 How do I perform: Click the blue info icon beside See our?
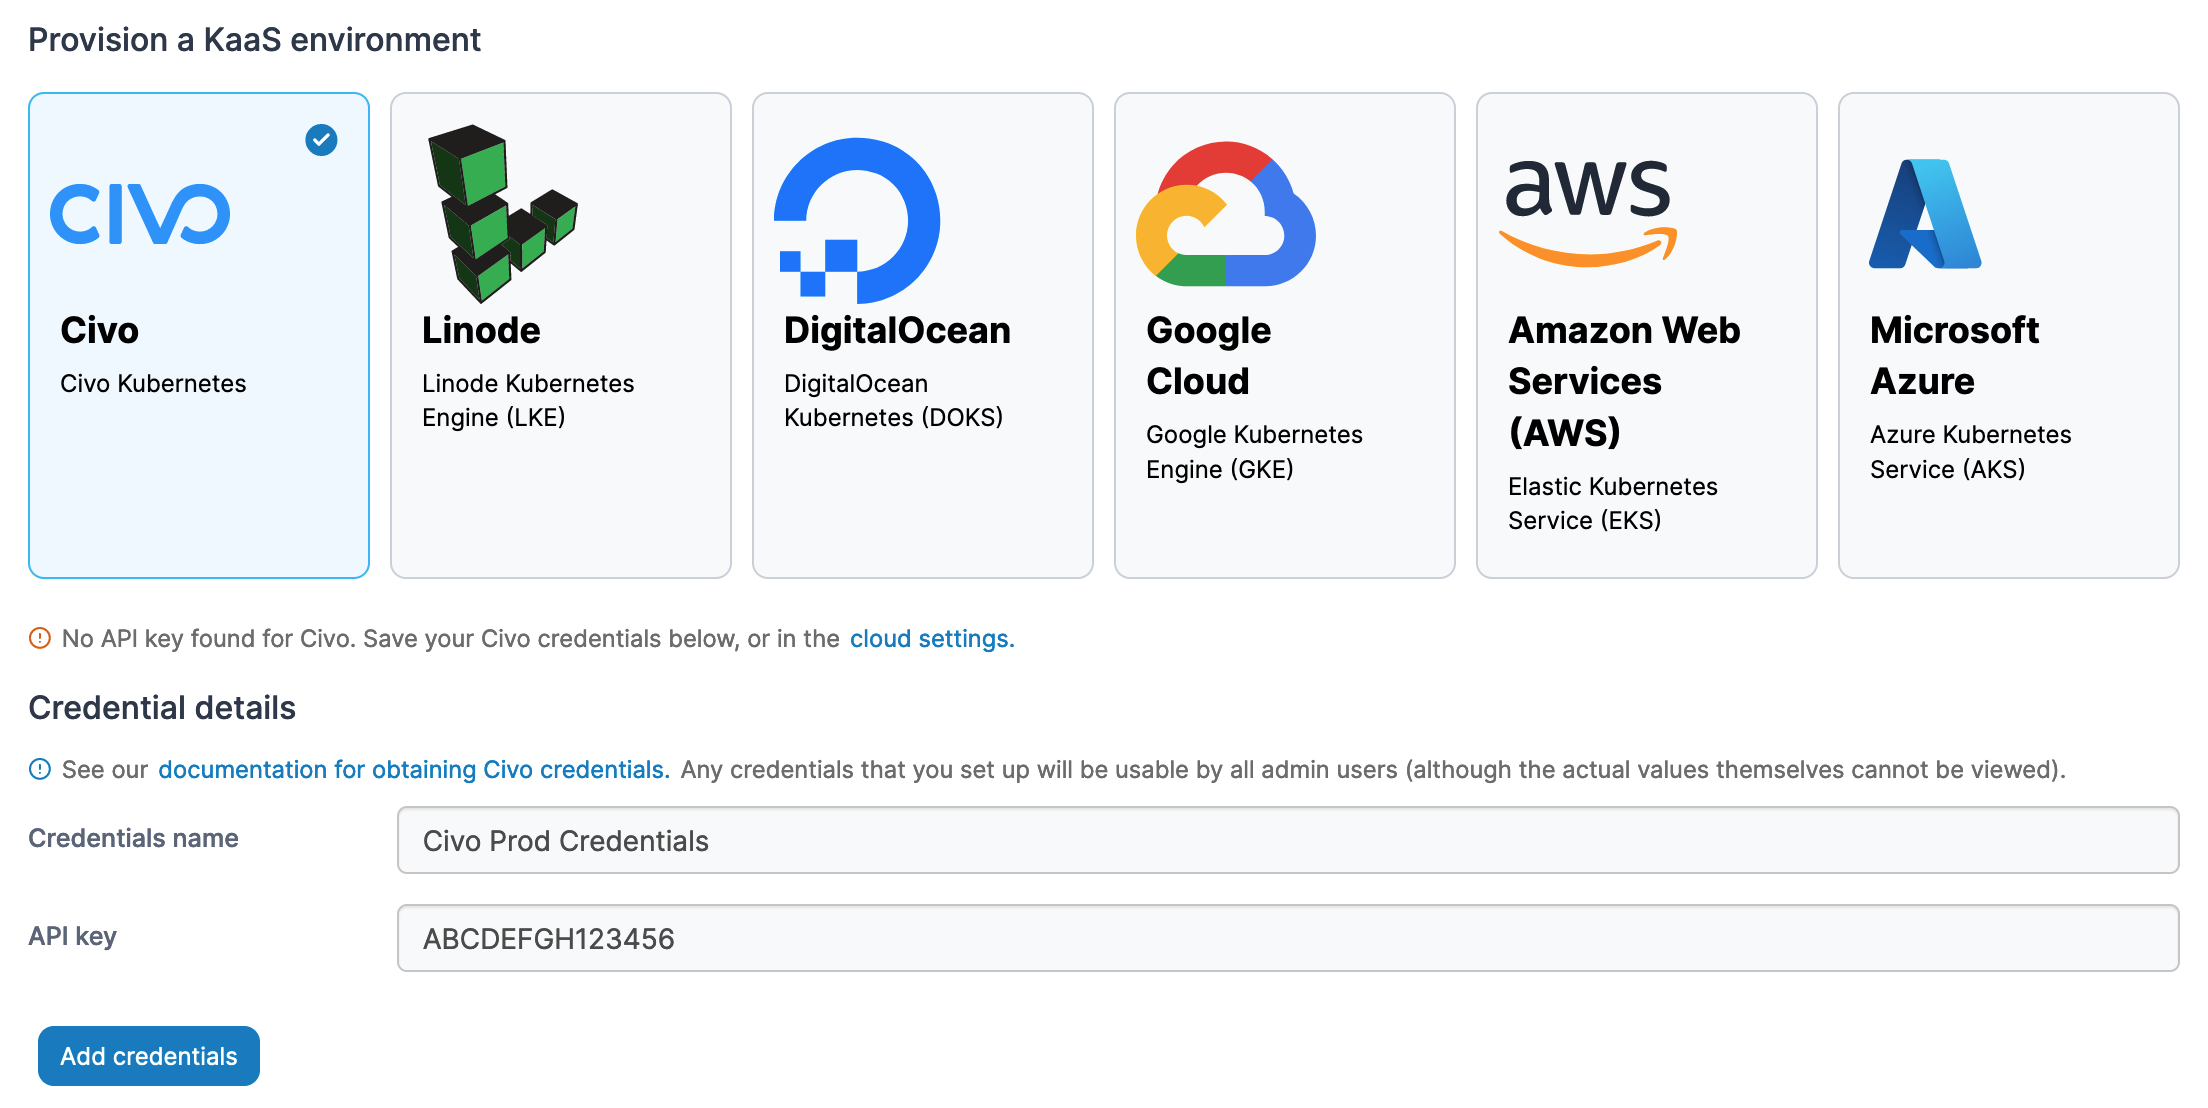point(40,769)
